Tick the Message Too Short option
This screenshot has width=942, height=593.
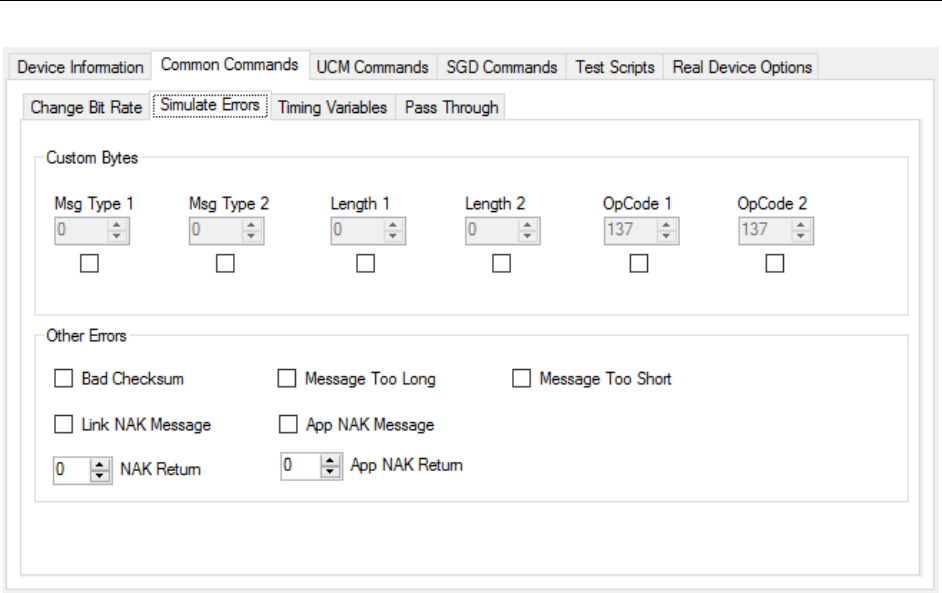pyautogui.click(x=522, y=379)
